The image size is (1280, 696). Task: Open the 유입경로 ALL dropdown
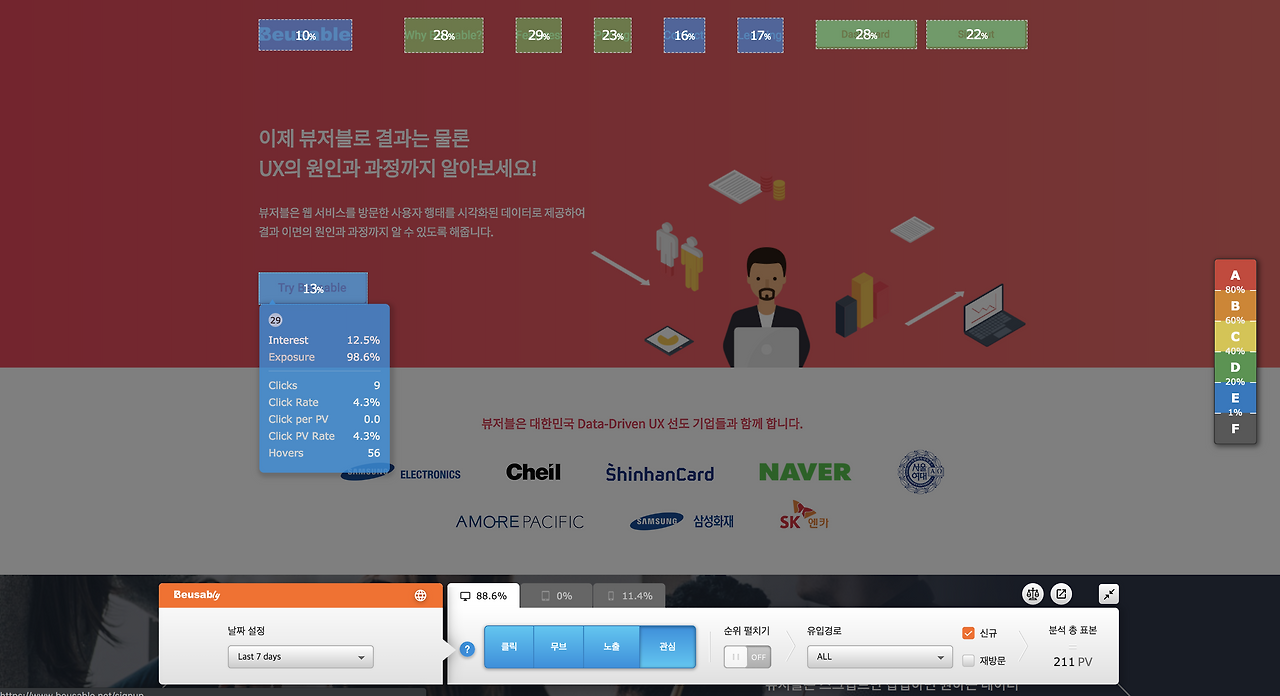pos(879,656)
